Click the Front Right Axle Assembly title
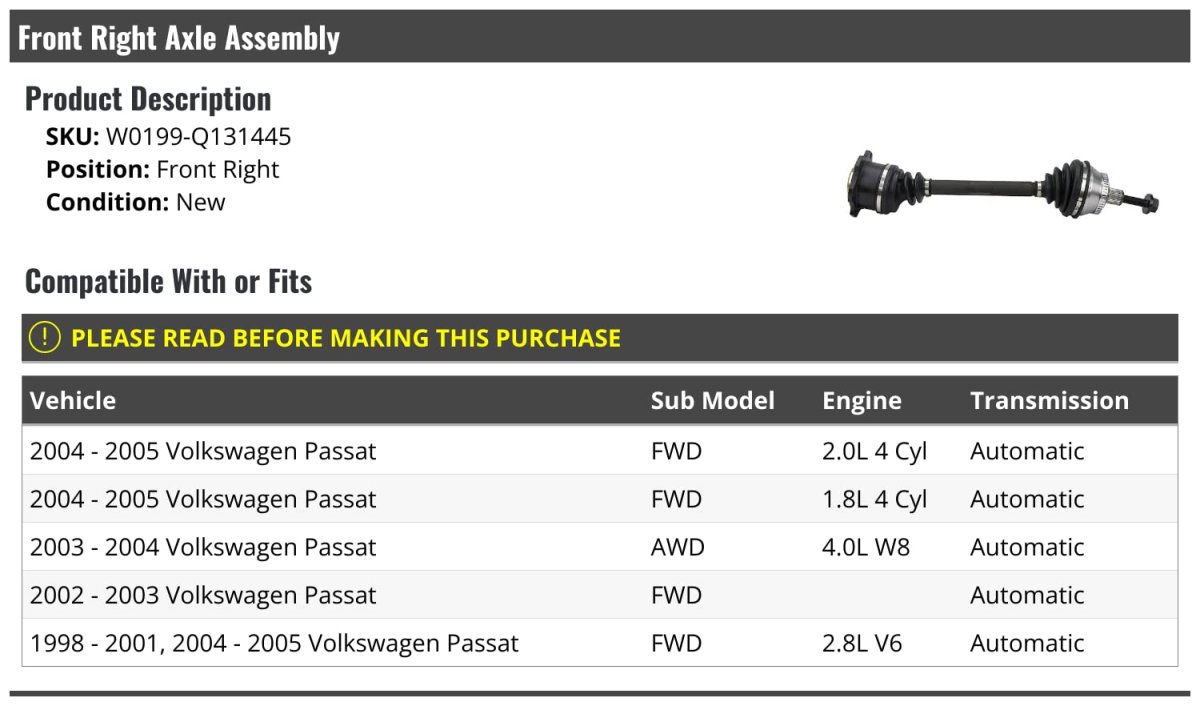The height and width of the screenshot is (706, 1200). [x=179, y=38]
